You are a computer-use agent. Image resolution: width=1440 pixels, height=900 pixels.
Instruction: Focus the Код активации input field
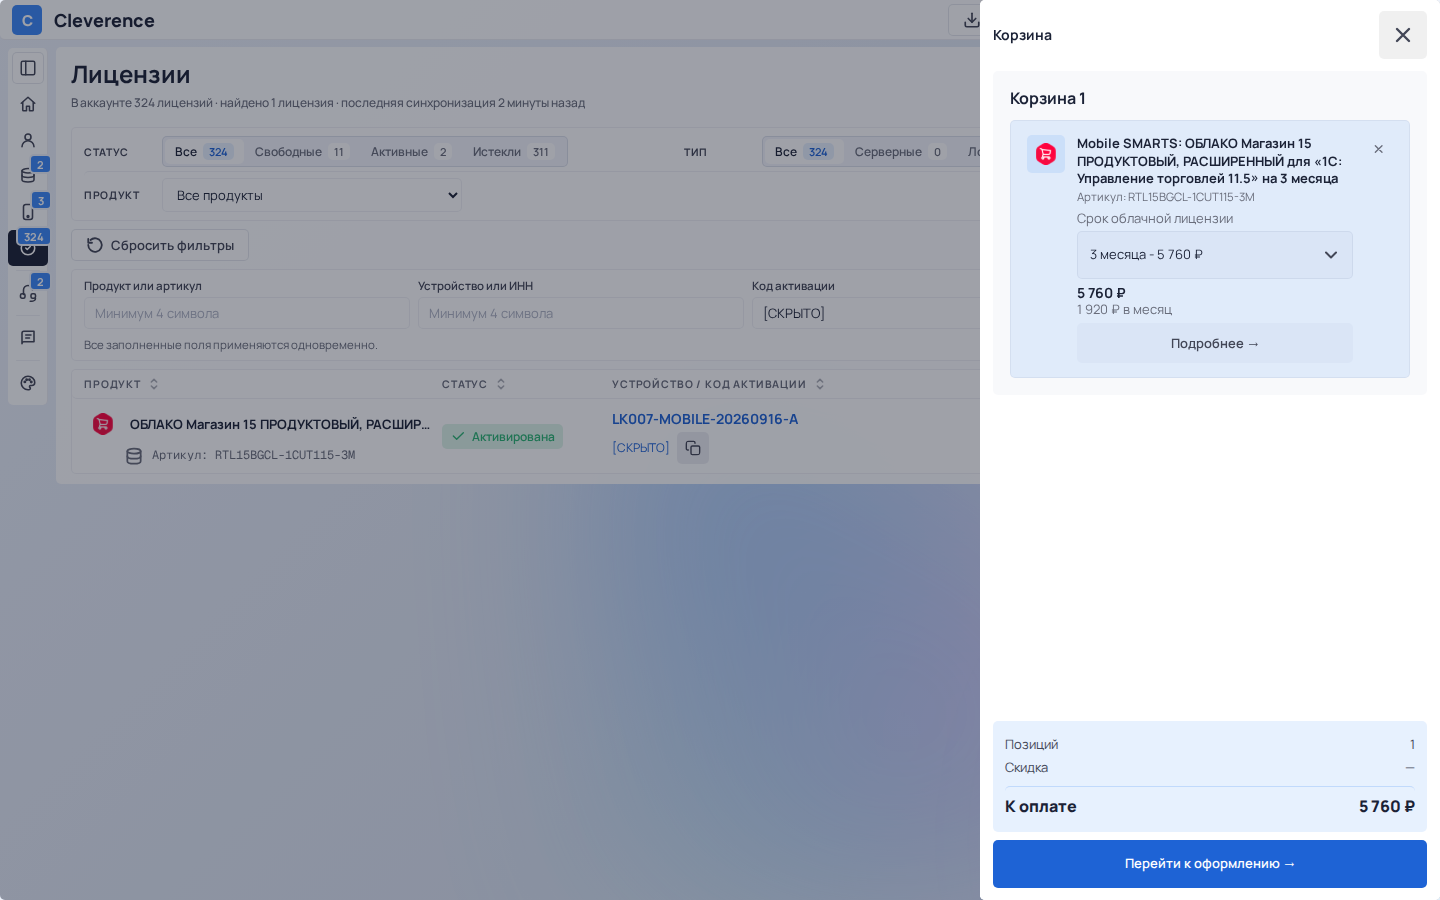coord(866,313)
